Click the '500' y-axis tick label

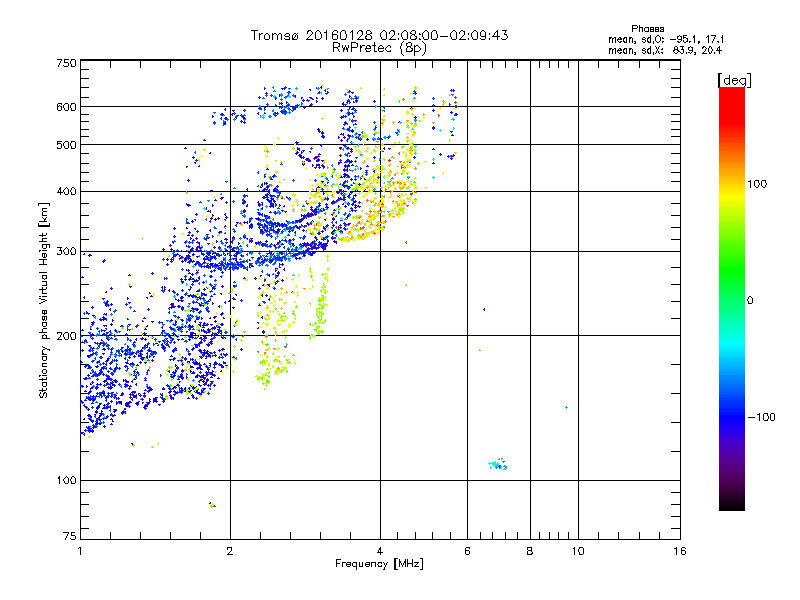point(66,145)
